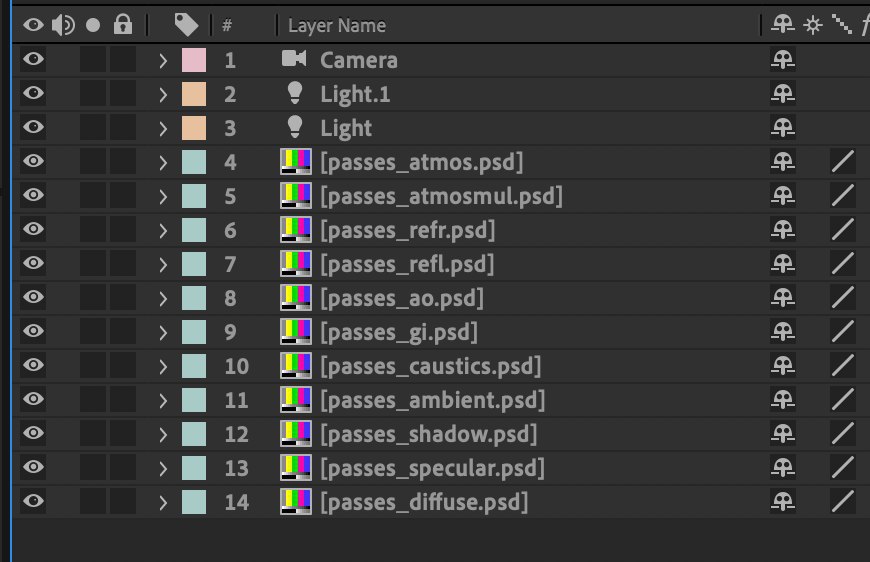Expand the passes_shadow.psd layer
Image resolution: width=870 pixels, height=562 pixels.
click(163, 434)
